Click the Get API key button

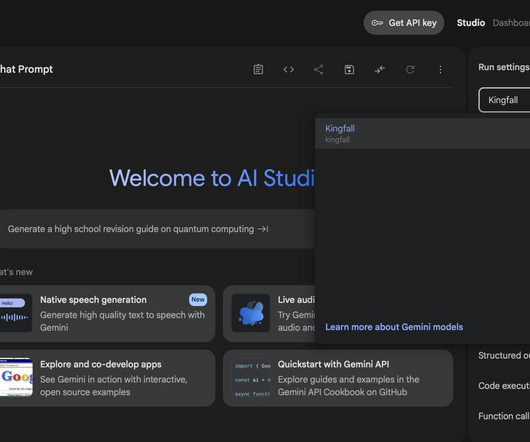(404, 23)
